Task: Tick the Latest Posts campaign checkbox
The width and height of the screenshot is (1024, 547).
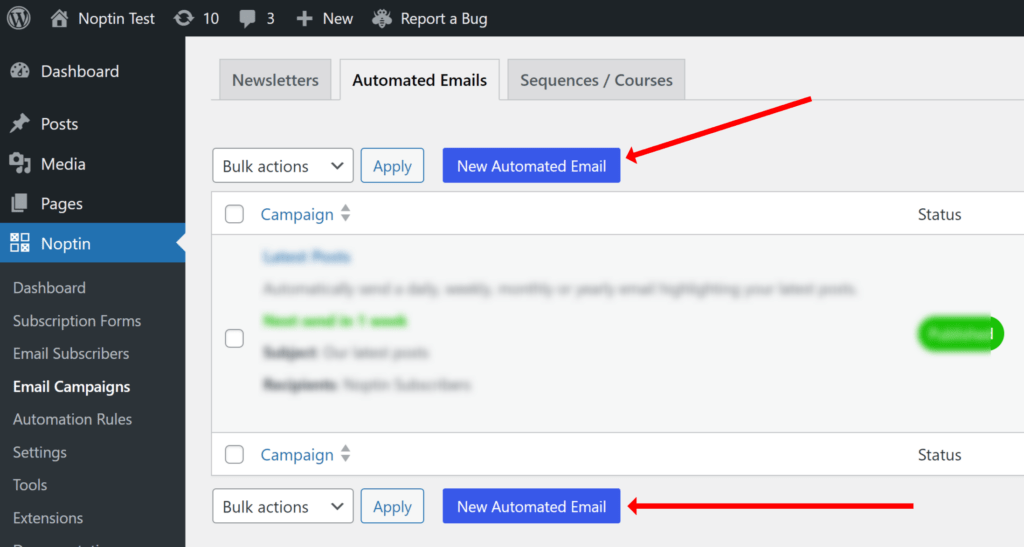Action: (234, 338)
